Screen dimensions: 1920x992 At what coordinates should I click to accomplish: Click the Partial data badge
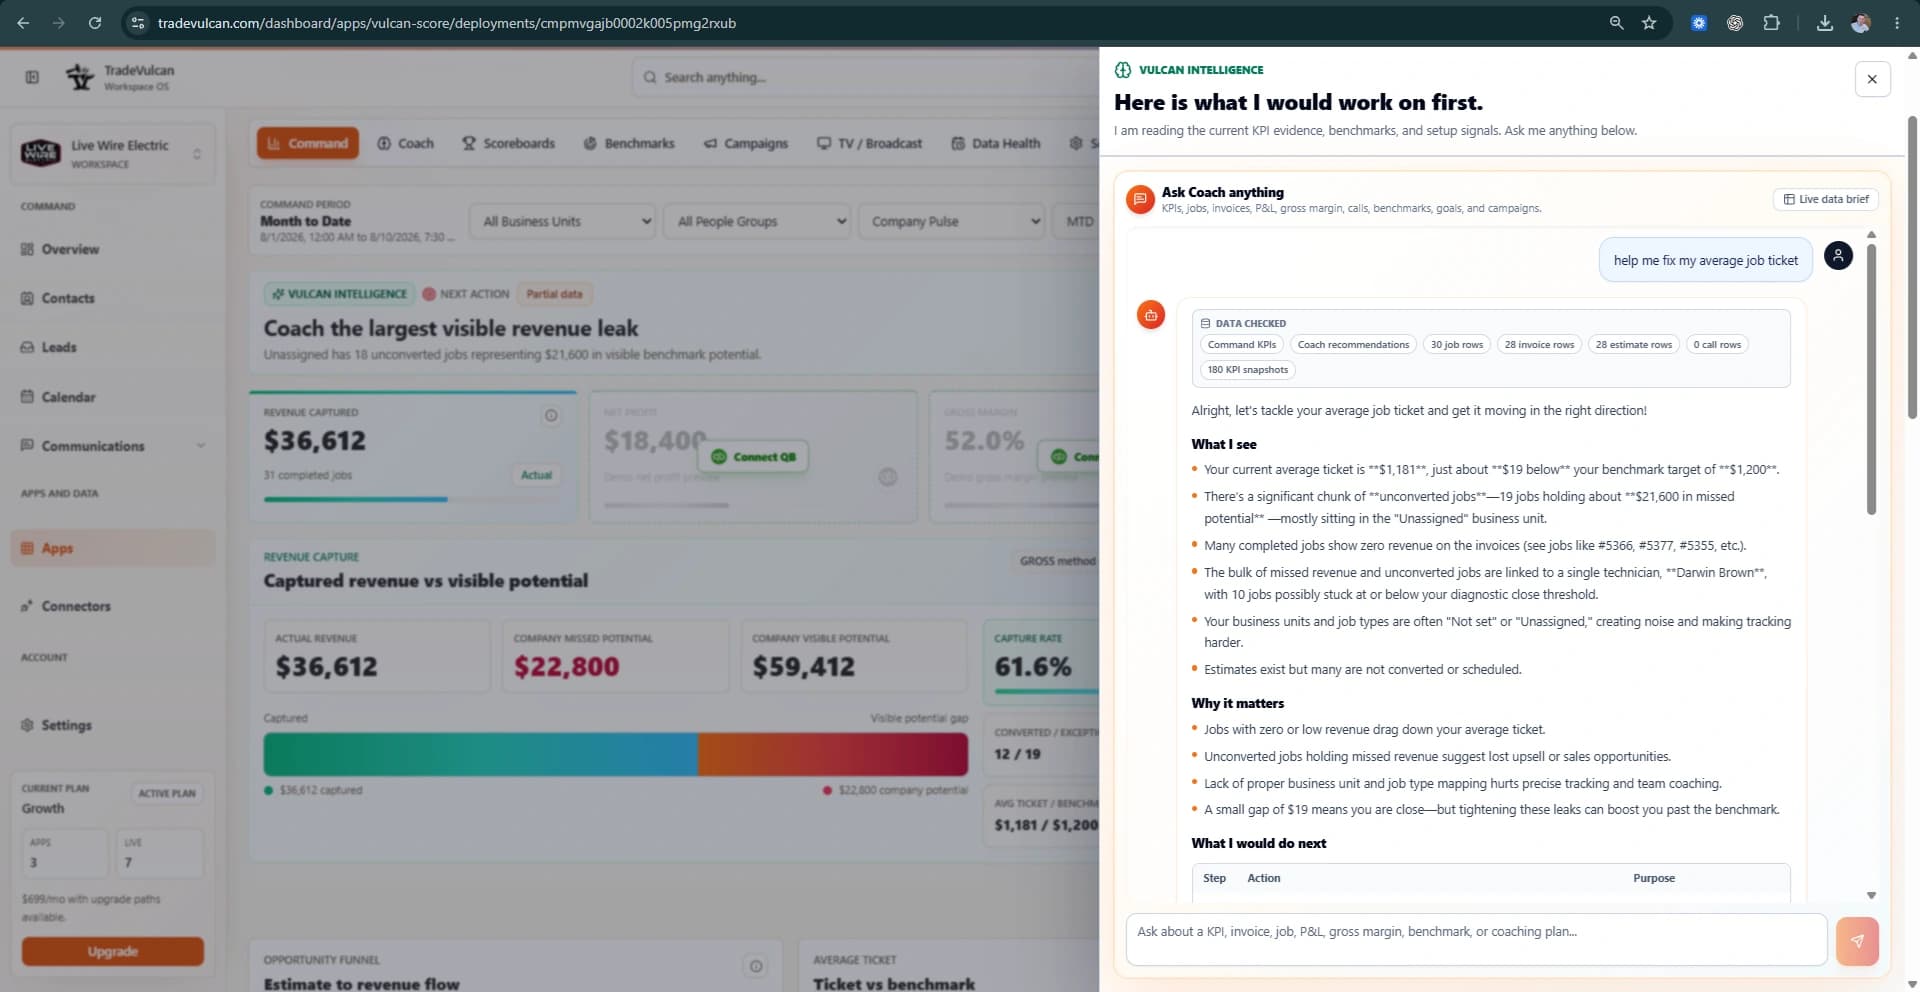554,294
